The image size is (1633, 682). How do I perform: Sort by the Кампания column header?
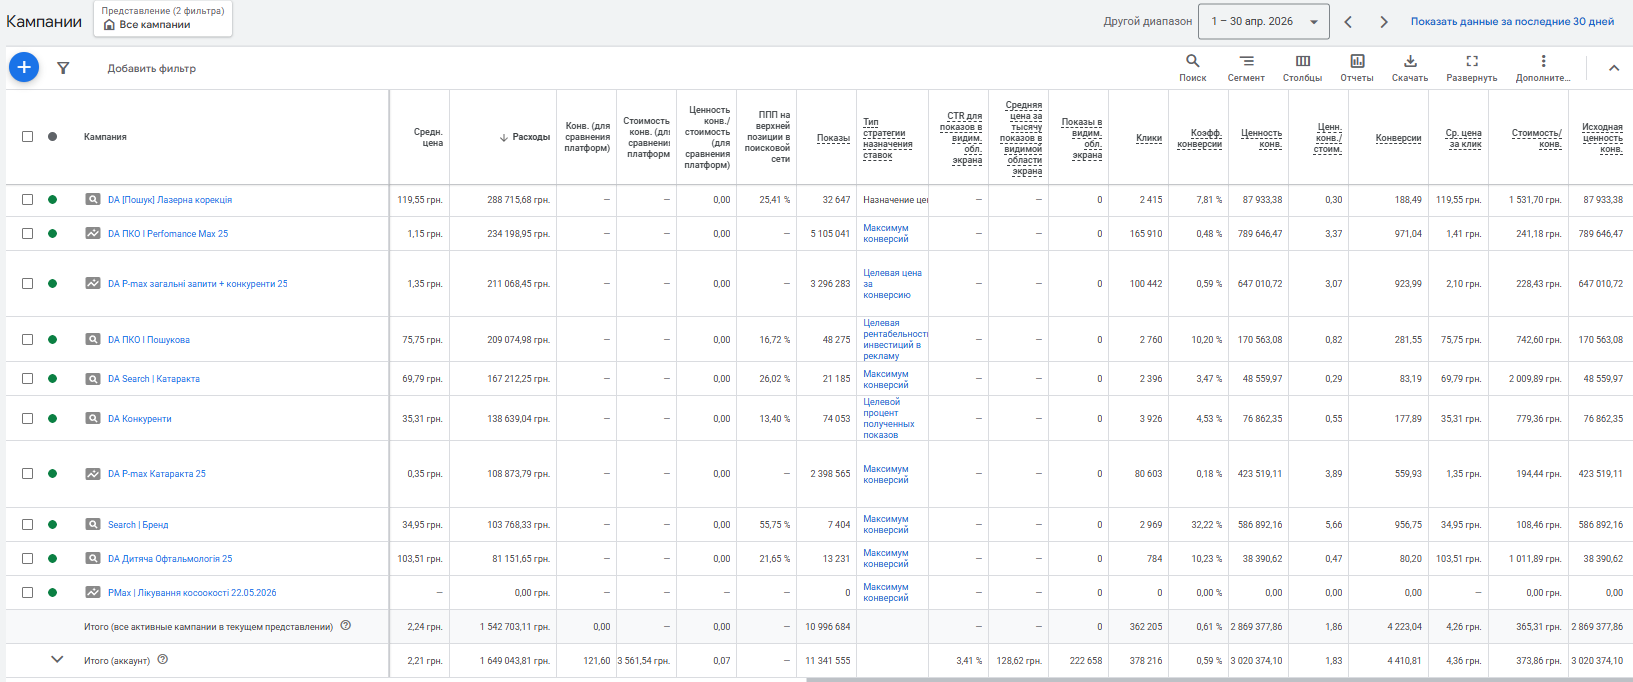pos(105,137)
